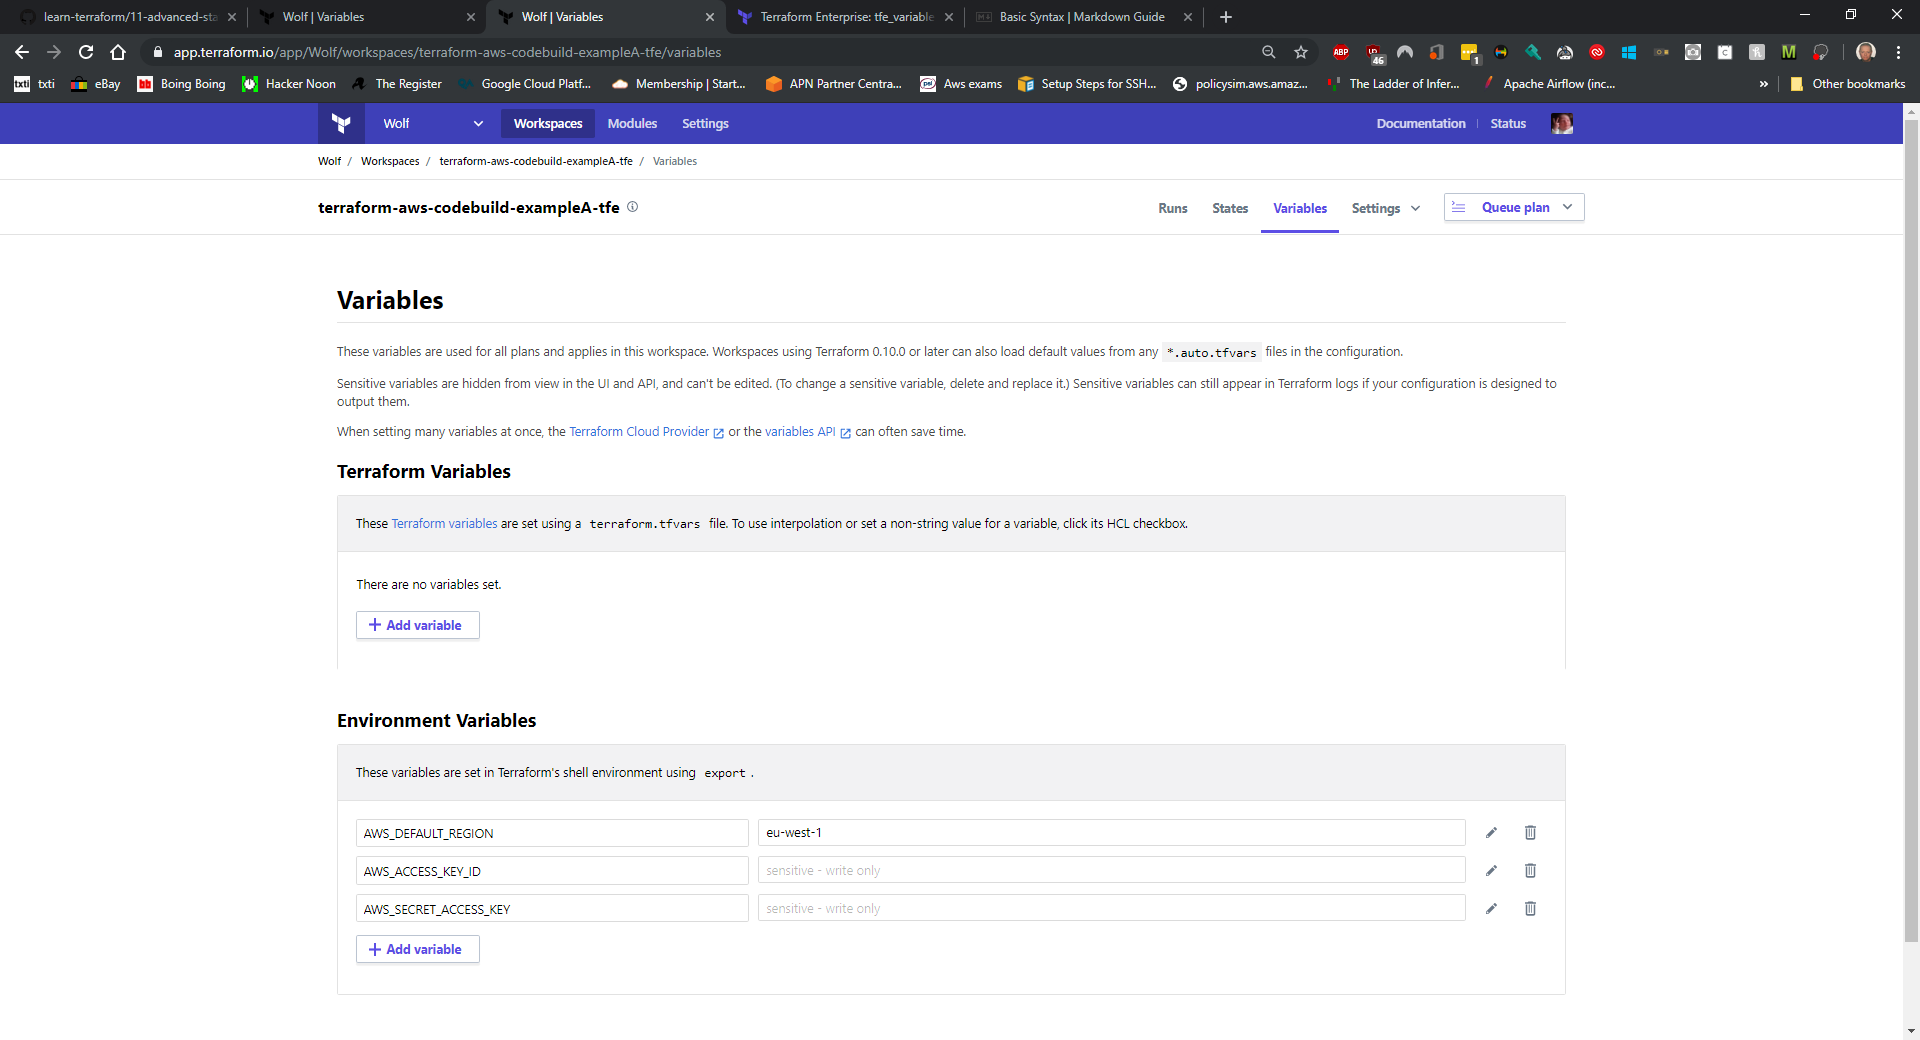Edit the AWS_ACCESS_KEY_ID variable with pencil icon
The image size is (1920, 1040).
1491,870
